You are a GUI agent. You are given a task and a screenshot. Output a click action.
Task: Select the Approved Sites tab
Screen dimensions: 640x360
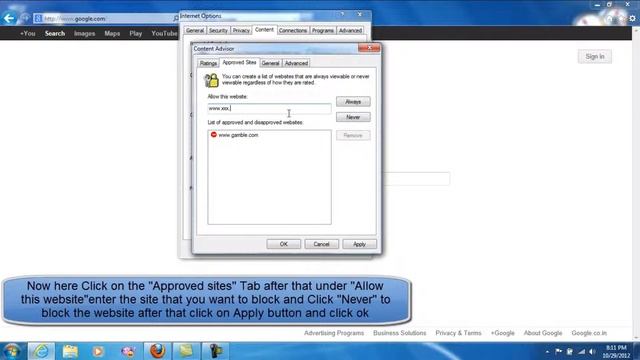click(239, 62)
